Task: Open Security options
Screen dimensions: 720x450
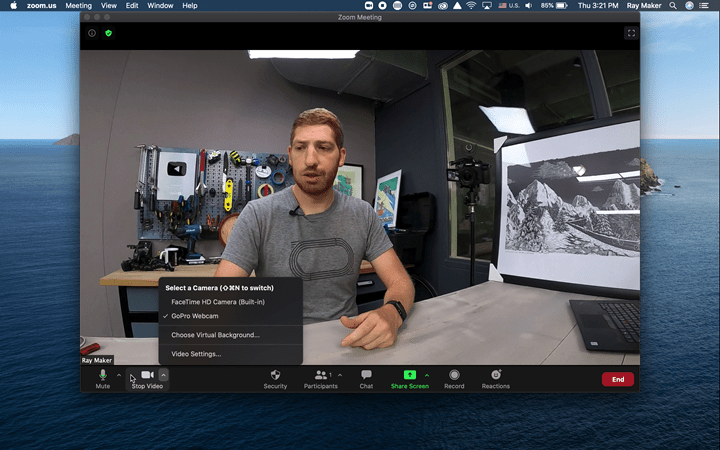Action: click(275, 379)
